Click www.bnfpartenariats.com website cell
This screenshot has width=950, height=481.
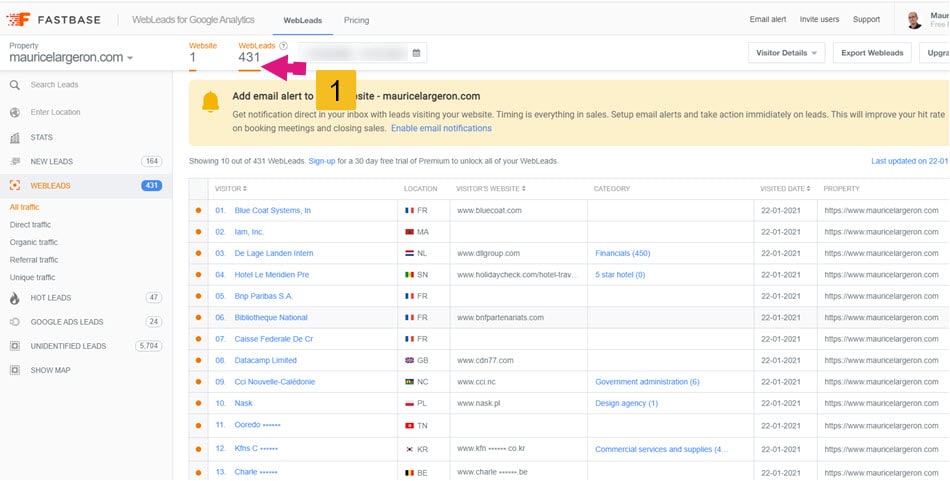coord(500,317)
